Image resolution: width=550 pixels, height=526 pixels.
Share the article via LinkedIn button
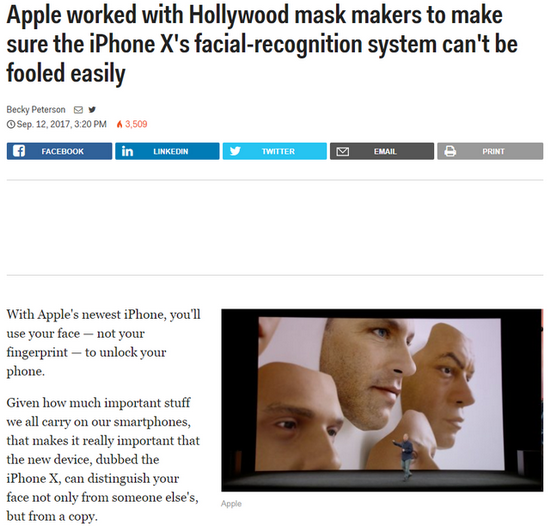click(167, 151)
